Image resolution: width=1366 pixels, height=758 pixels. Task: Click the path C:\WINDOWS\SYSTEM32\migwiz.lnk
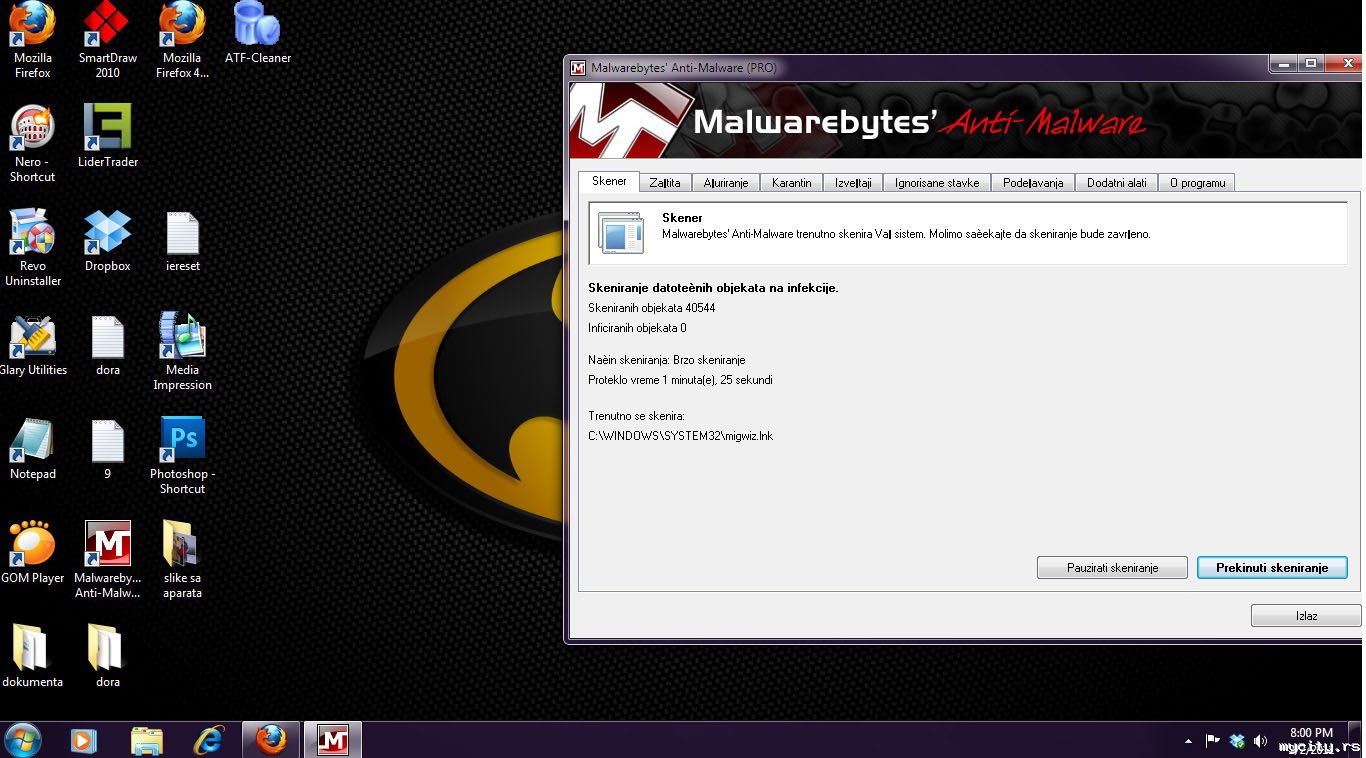pos(680,436)
